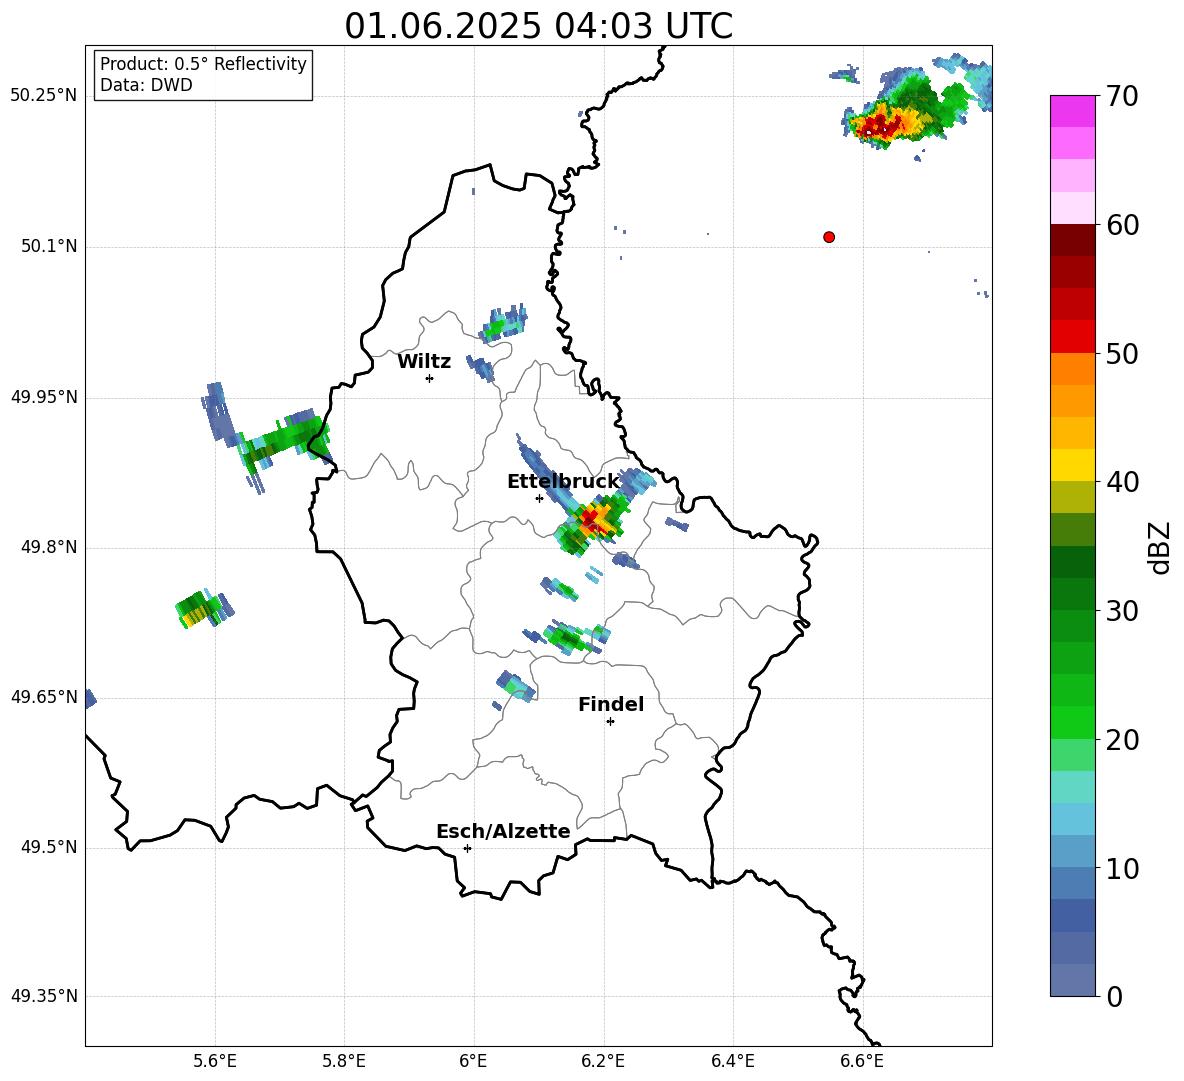
Task: Click the colorbar tick label '40'
Action: [1121, 482]
